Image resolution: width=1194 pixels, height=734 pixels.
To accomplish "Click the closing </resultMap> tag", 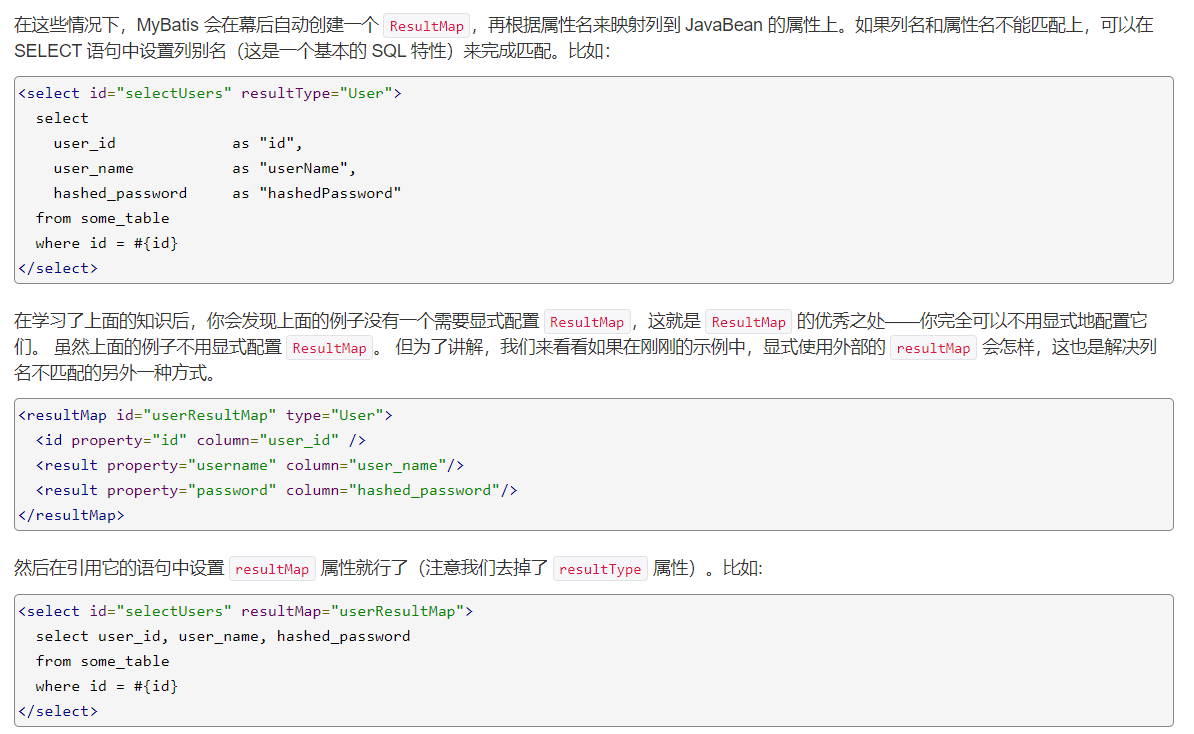I will (x=72, y=515).
